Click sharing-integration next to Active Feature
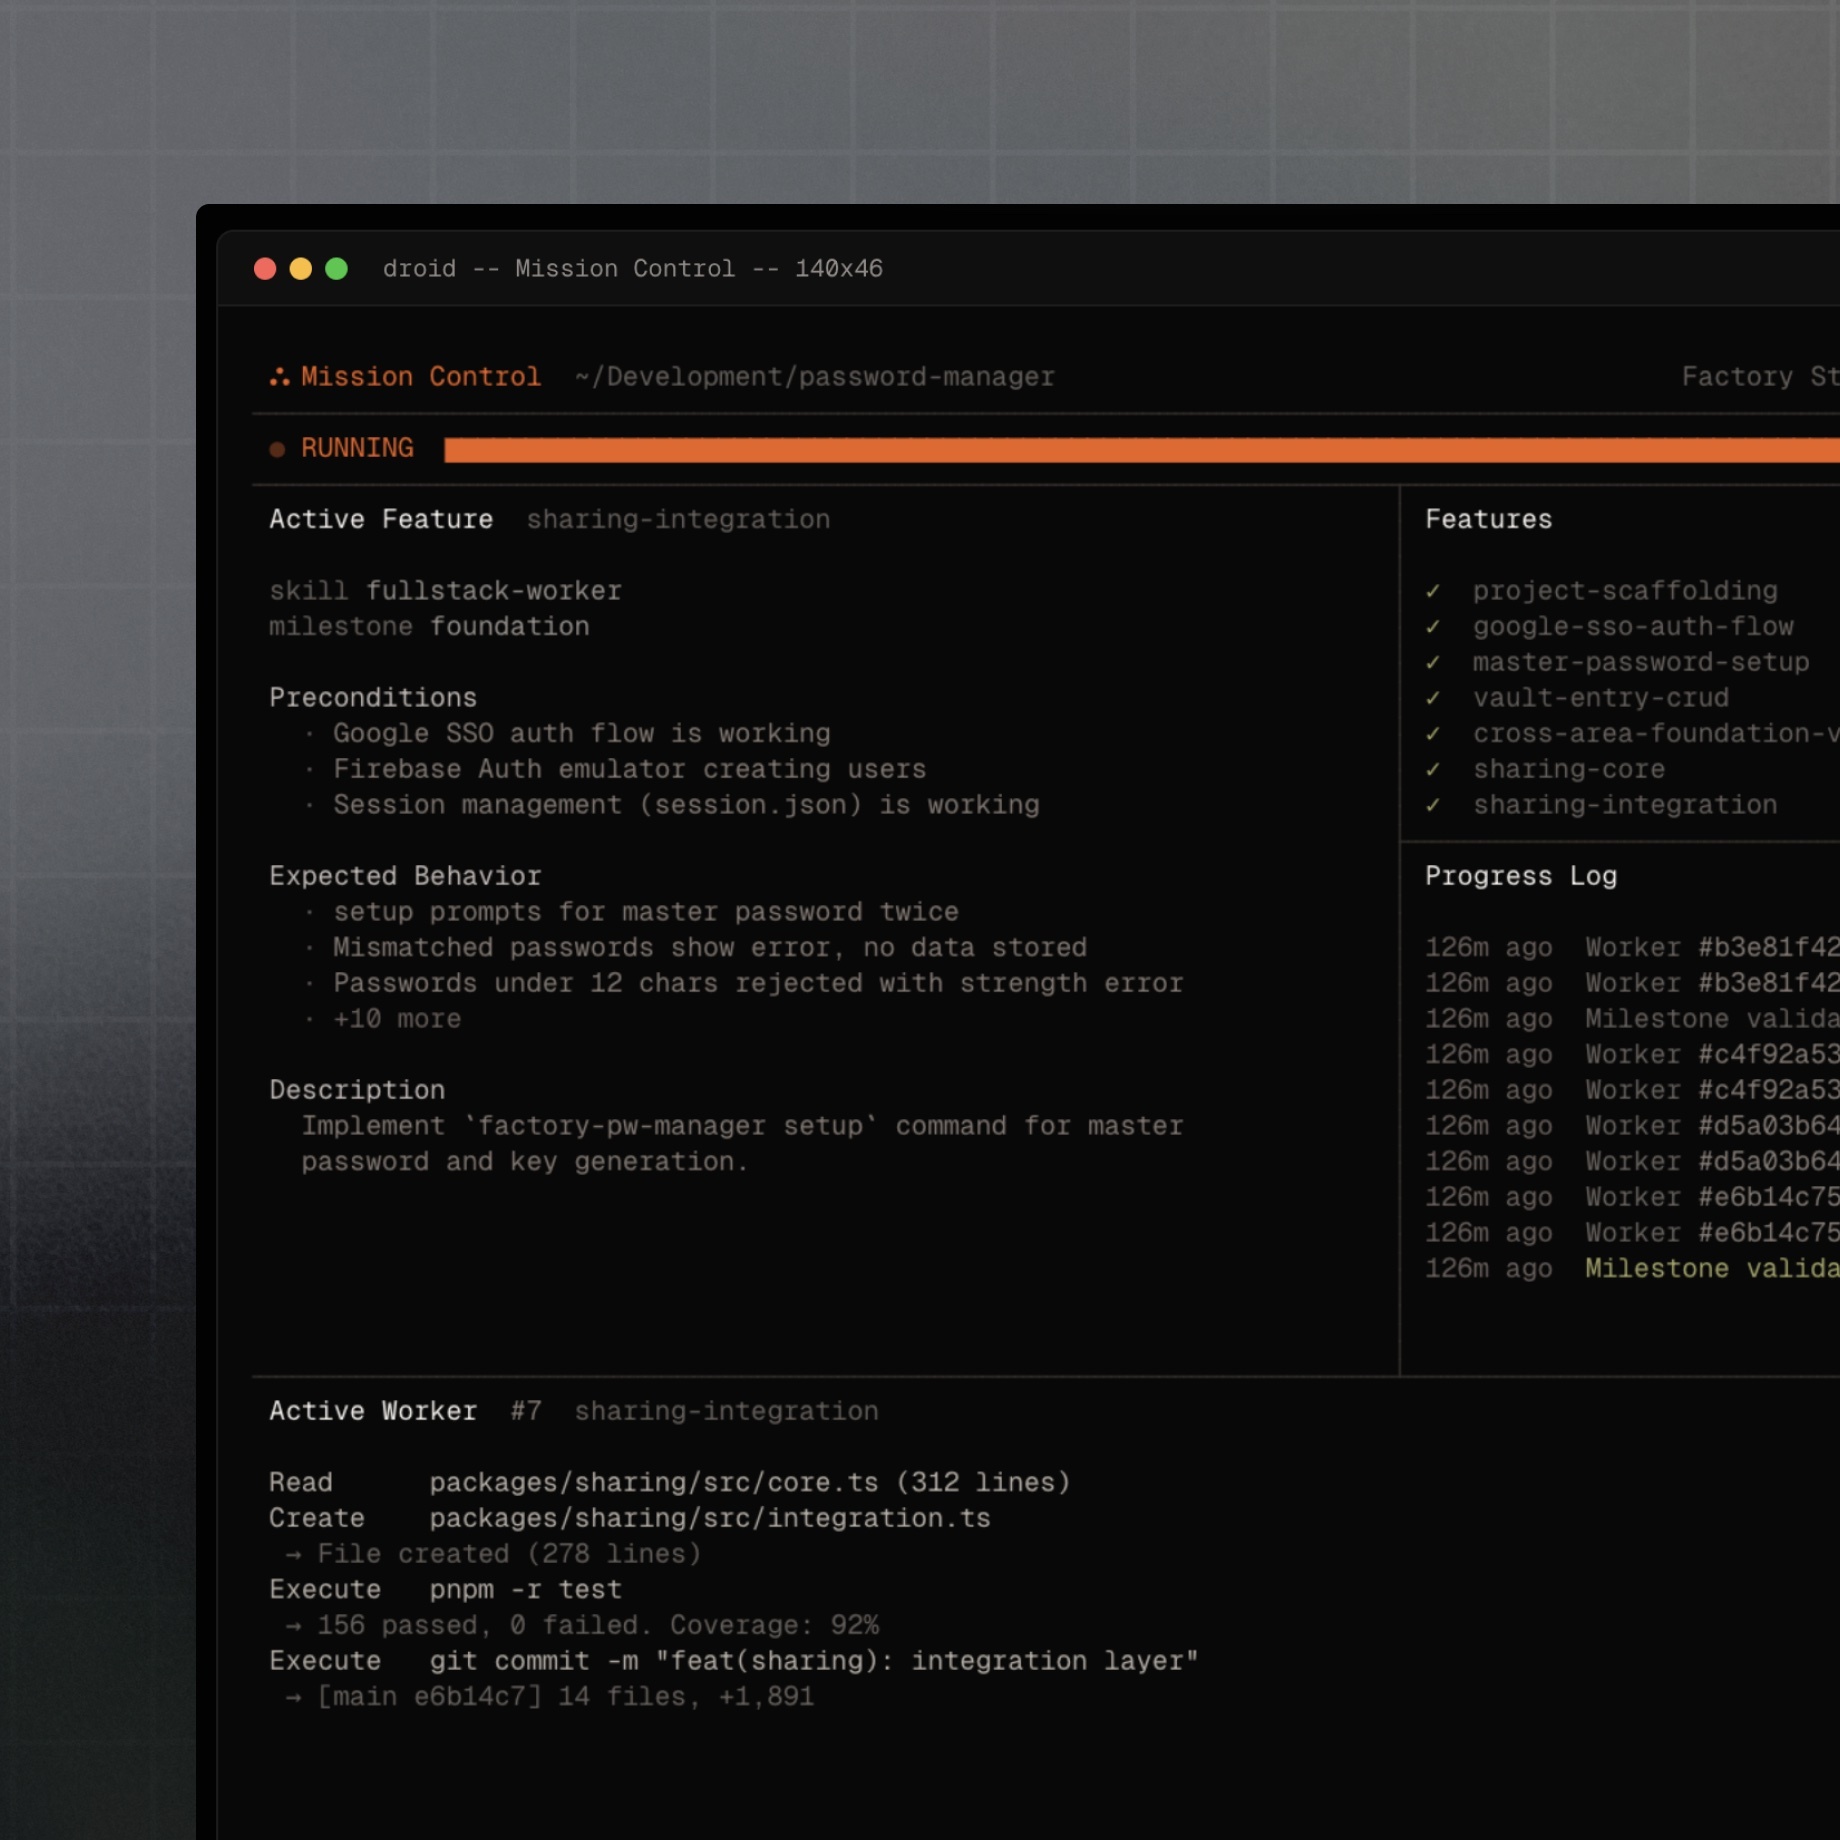 click(678, 520)
